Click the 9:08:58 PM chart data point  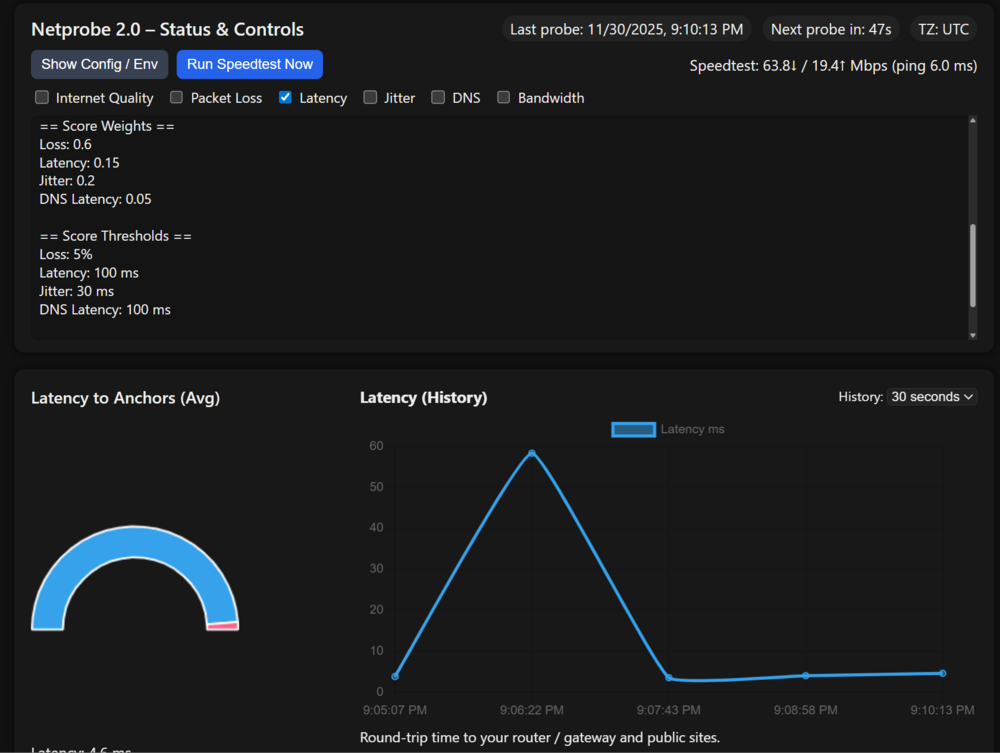806,676
